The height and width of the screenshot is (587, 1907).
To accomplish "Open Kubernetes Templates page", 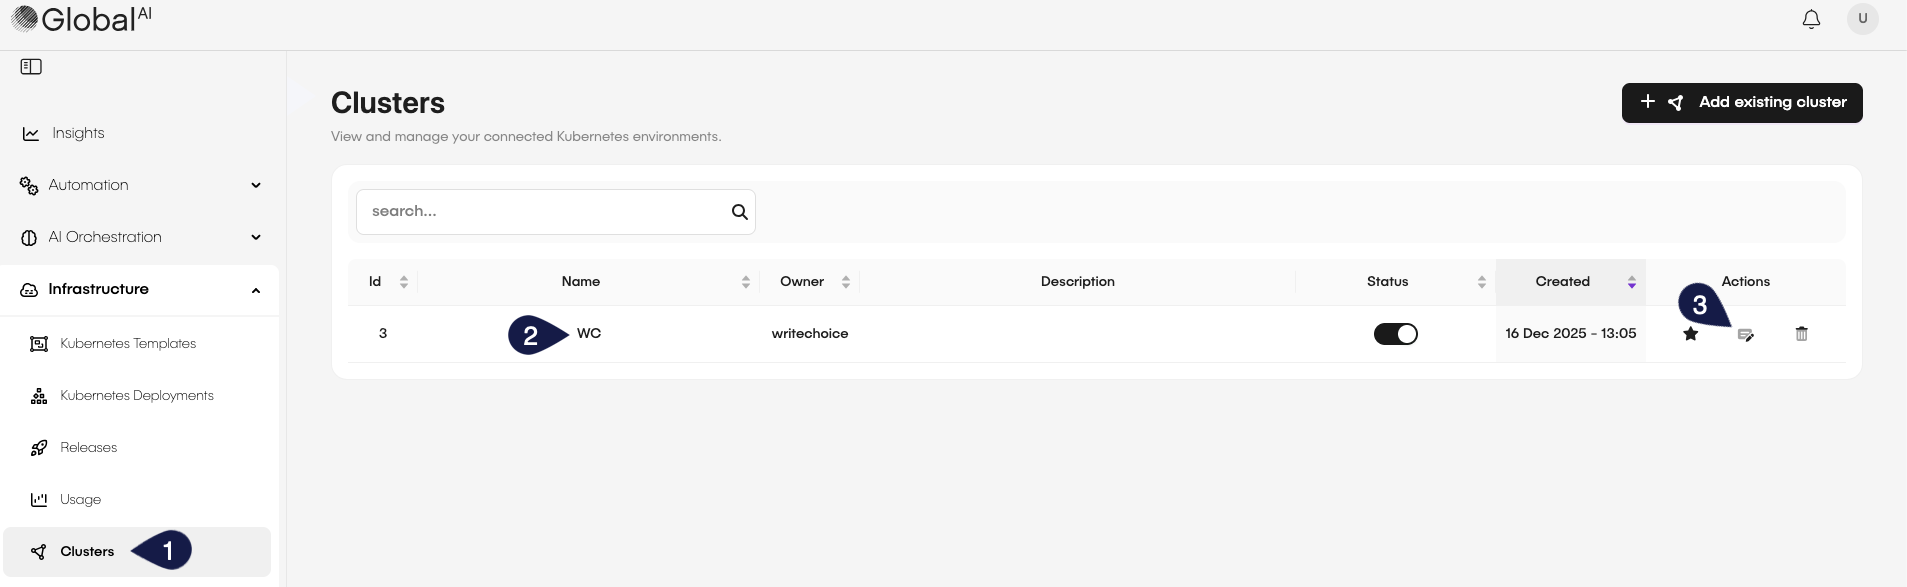I will pyautogui.click(x=127, y=343).
